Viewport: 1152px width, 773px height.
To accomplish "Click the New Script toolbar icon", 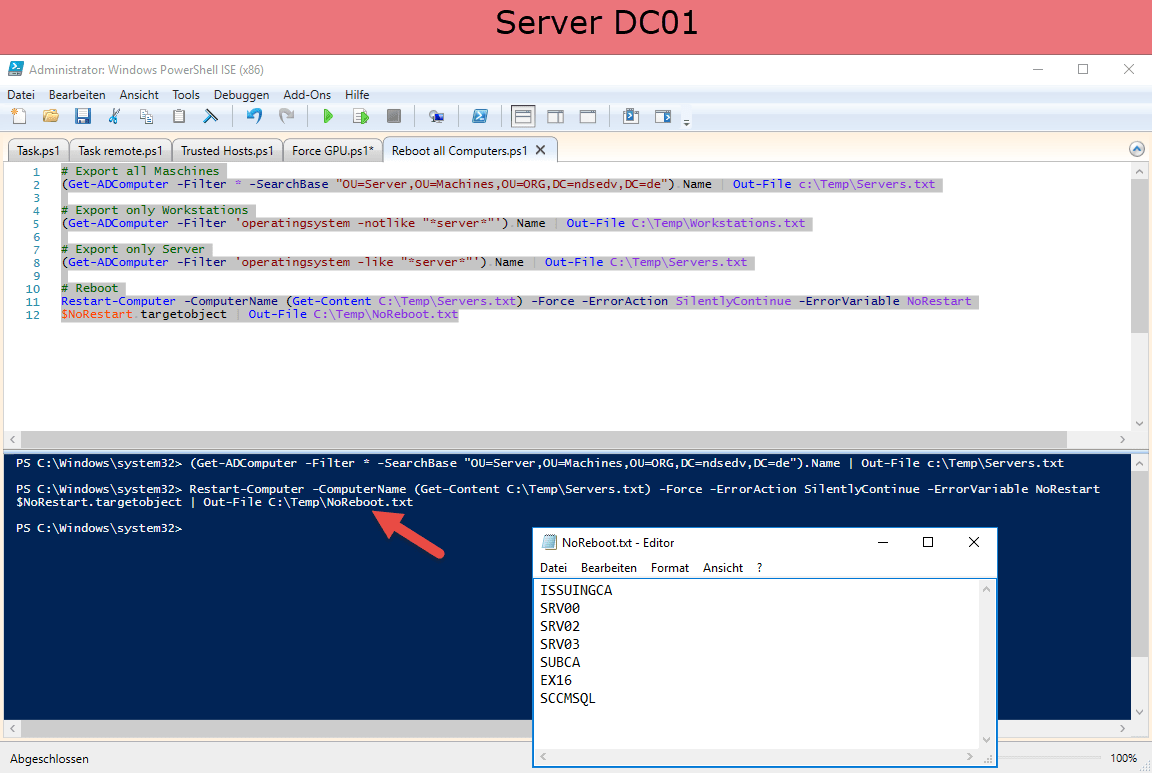I will 18,116.
